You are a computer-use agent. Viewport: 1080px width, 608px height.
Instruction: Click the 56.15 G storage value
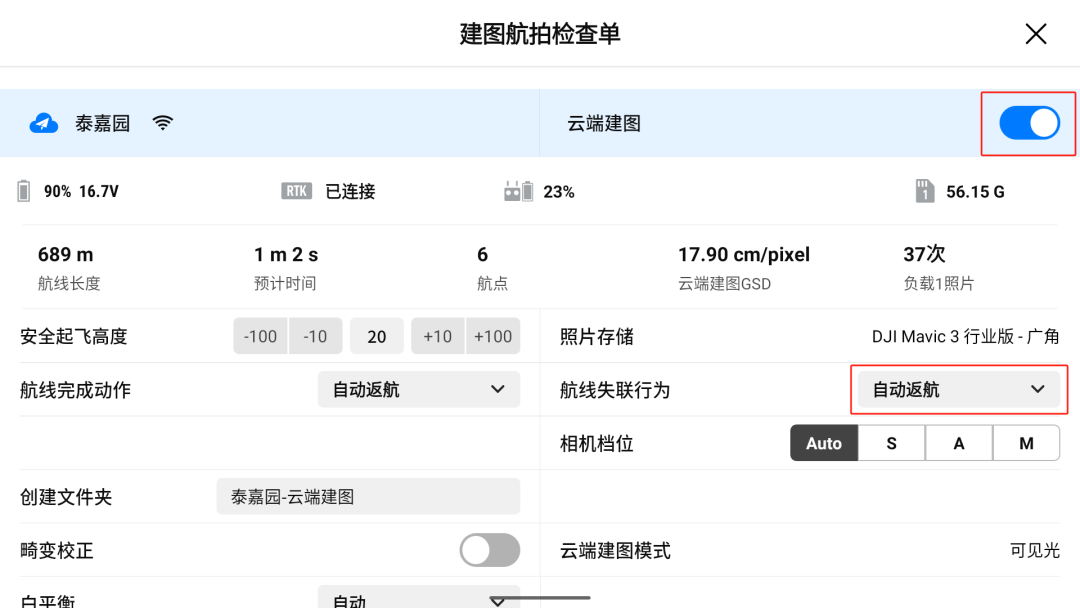[975, 191]
